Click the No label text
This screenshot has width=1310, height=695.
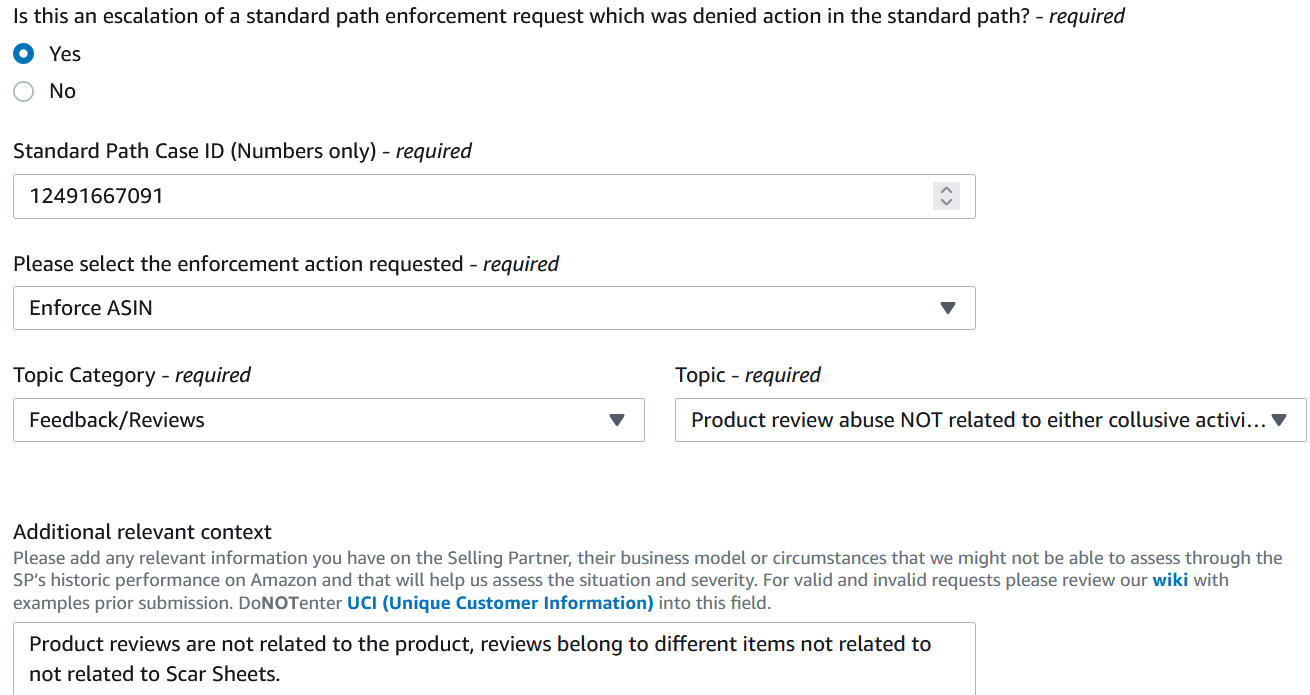point(62,91)
